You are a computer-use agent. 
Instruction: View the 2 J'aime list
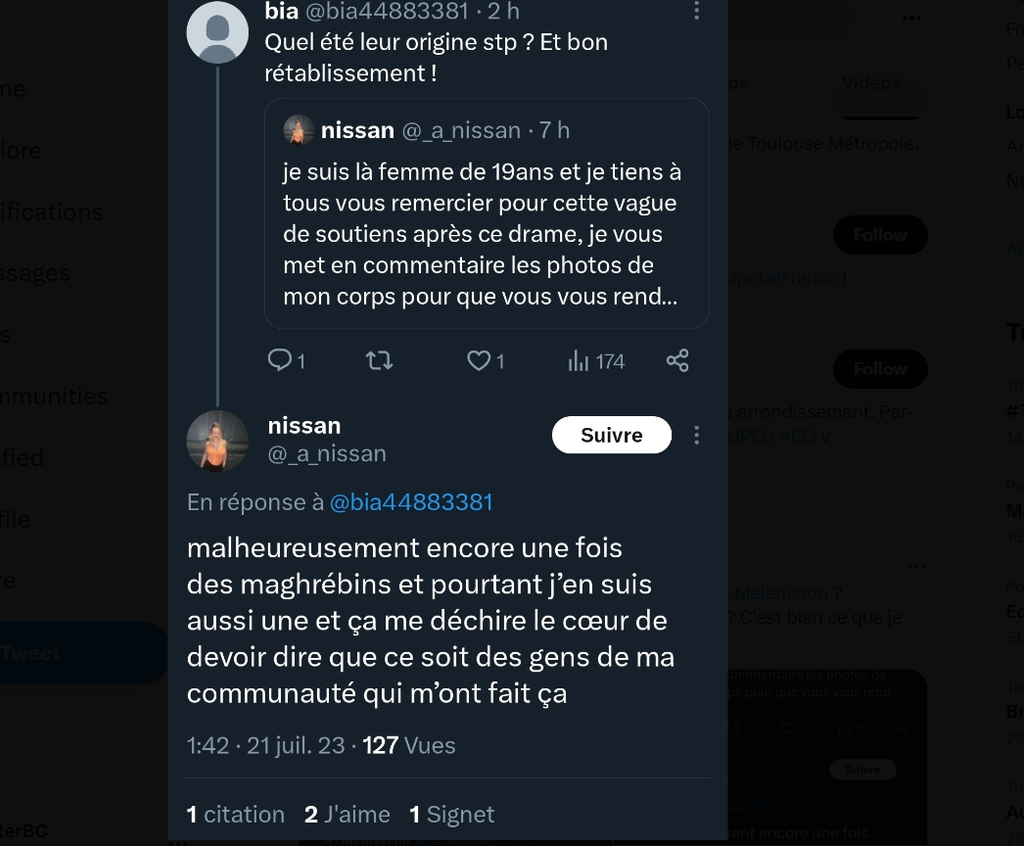click(x=347, y=814)
